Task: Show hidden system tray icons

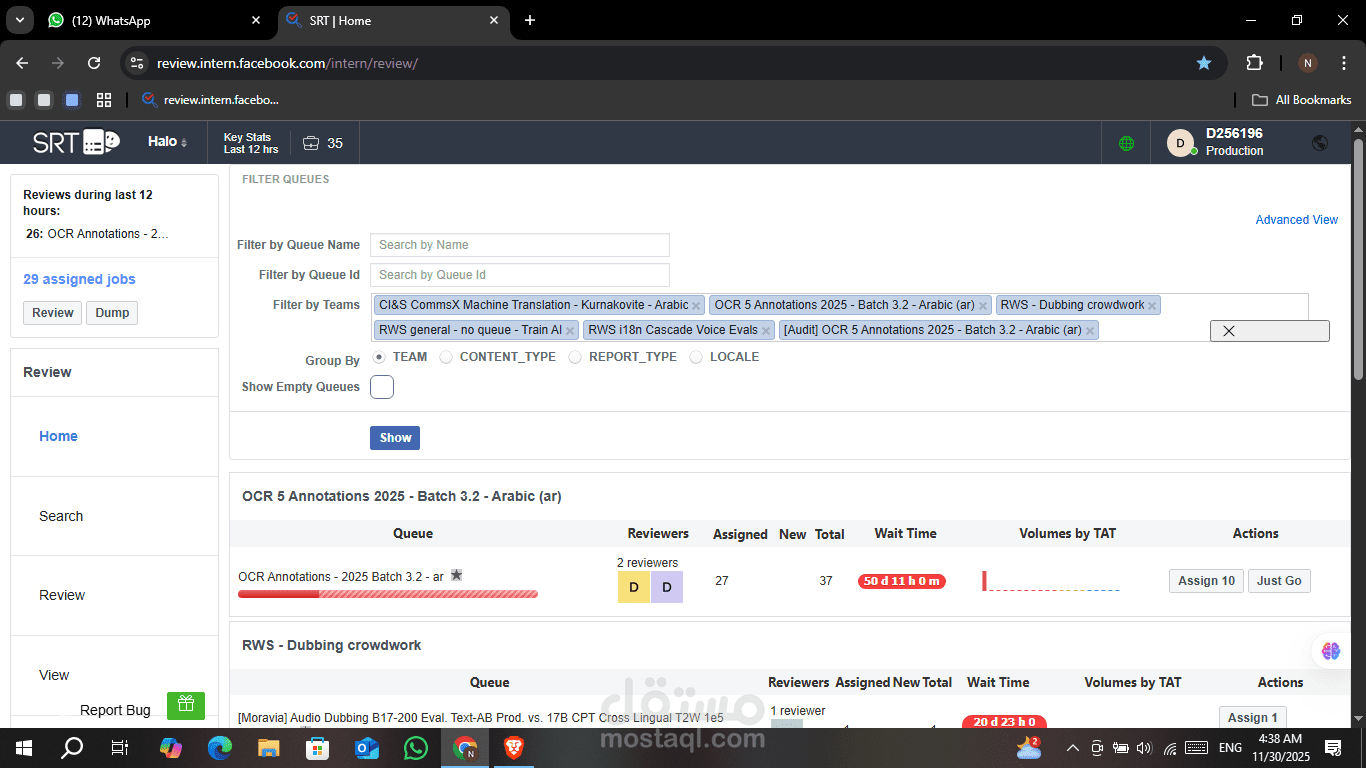Action: point(1073,748)
